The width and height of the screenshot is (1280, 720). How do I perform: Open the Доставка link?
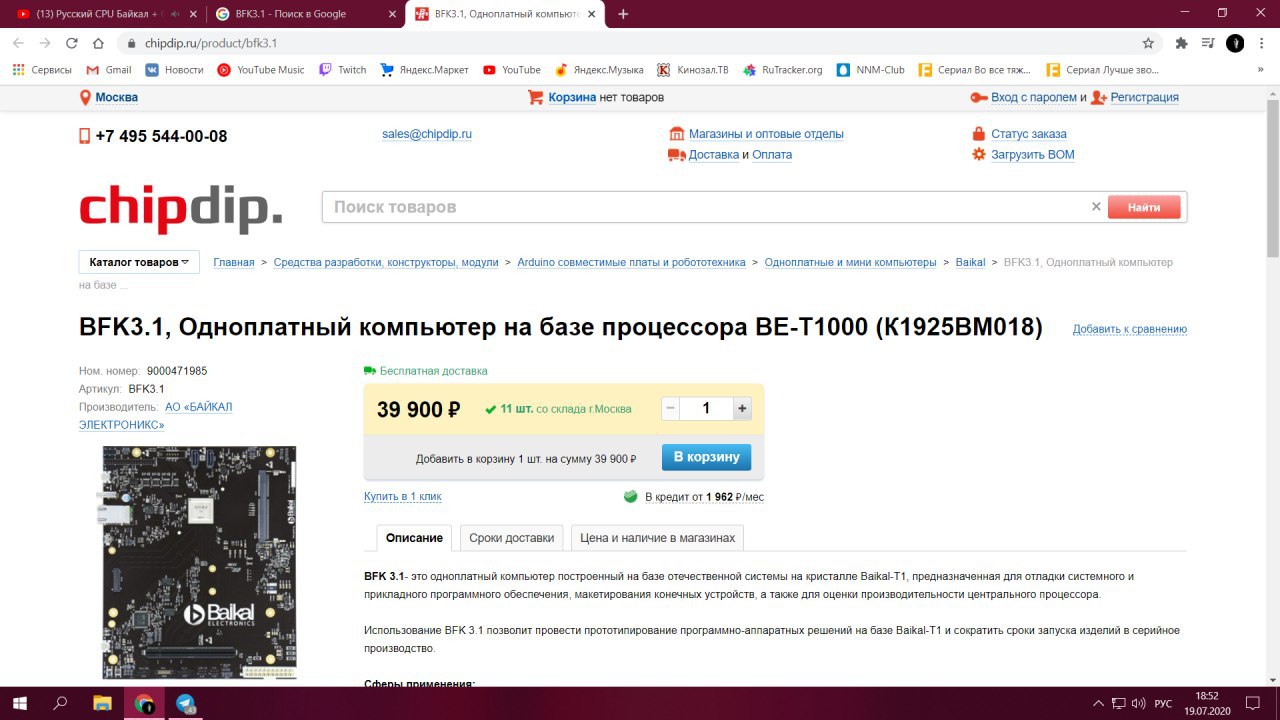click(714, 155)
